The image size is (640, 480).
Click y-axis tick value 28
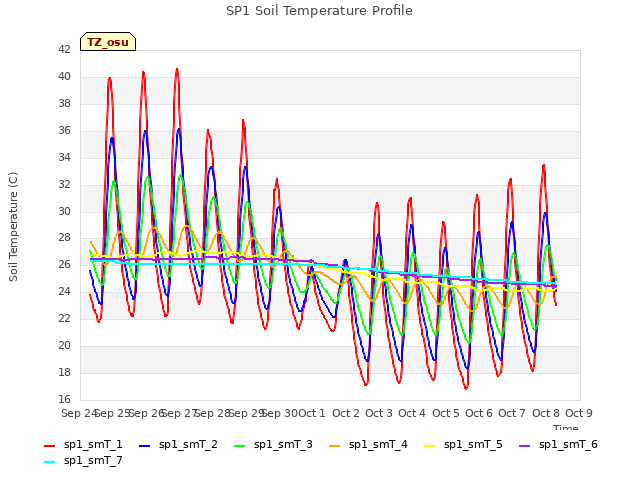(64, 238)
